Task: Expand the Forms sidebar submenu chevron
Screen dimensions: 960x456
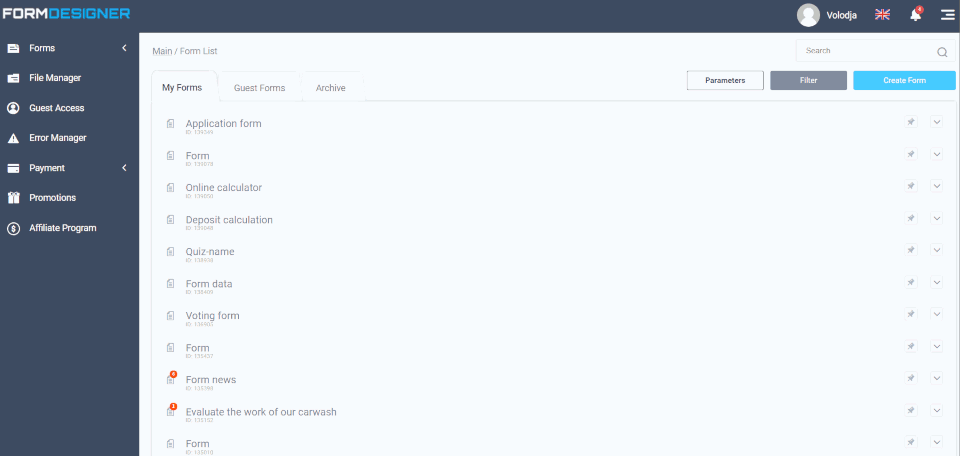Action: tap(124, 48)
